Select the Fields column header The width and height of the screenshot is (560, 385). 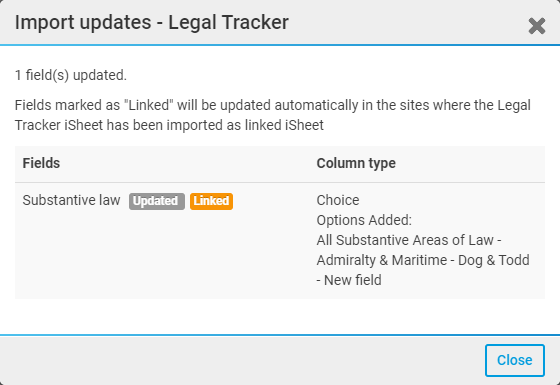pos(41,163)
